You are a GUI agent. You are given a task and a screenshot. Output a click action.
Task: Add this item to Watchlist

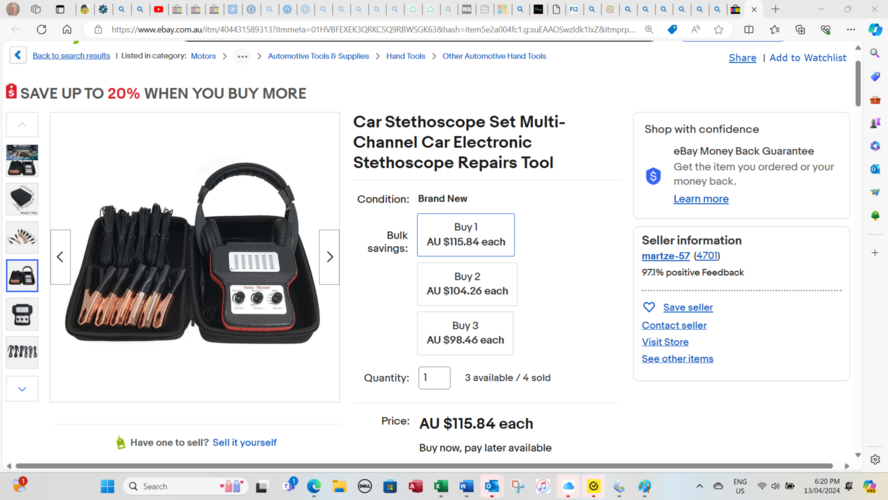[x=808, y=58]
